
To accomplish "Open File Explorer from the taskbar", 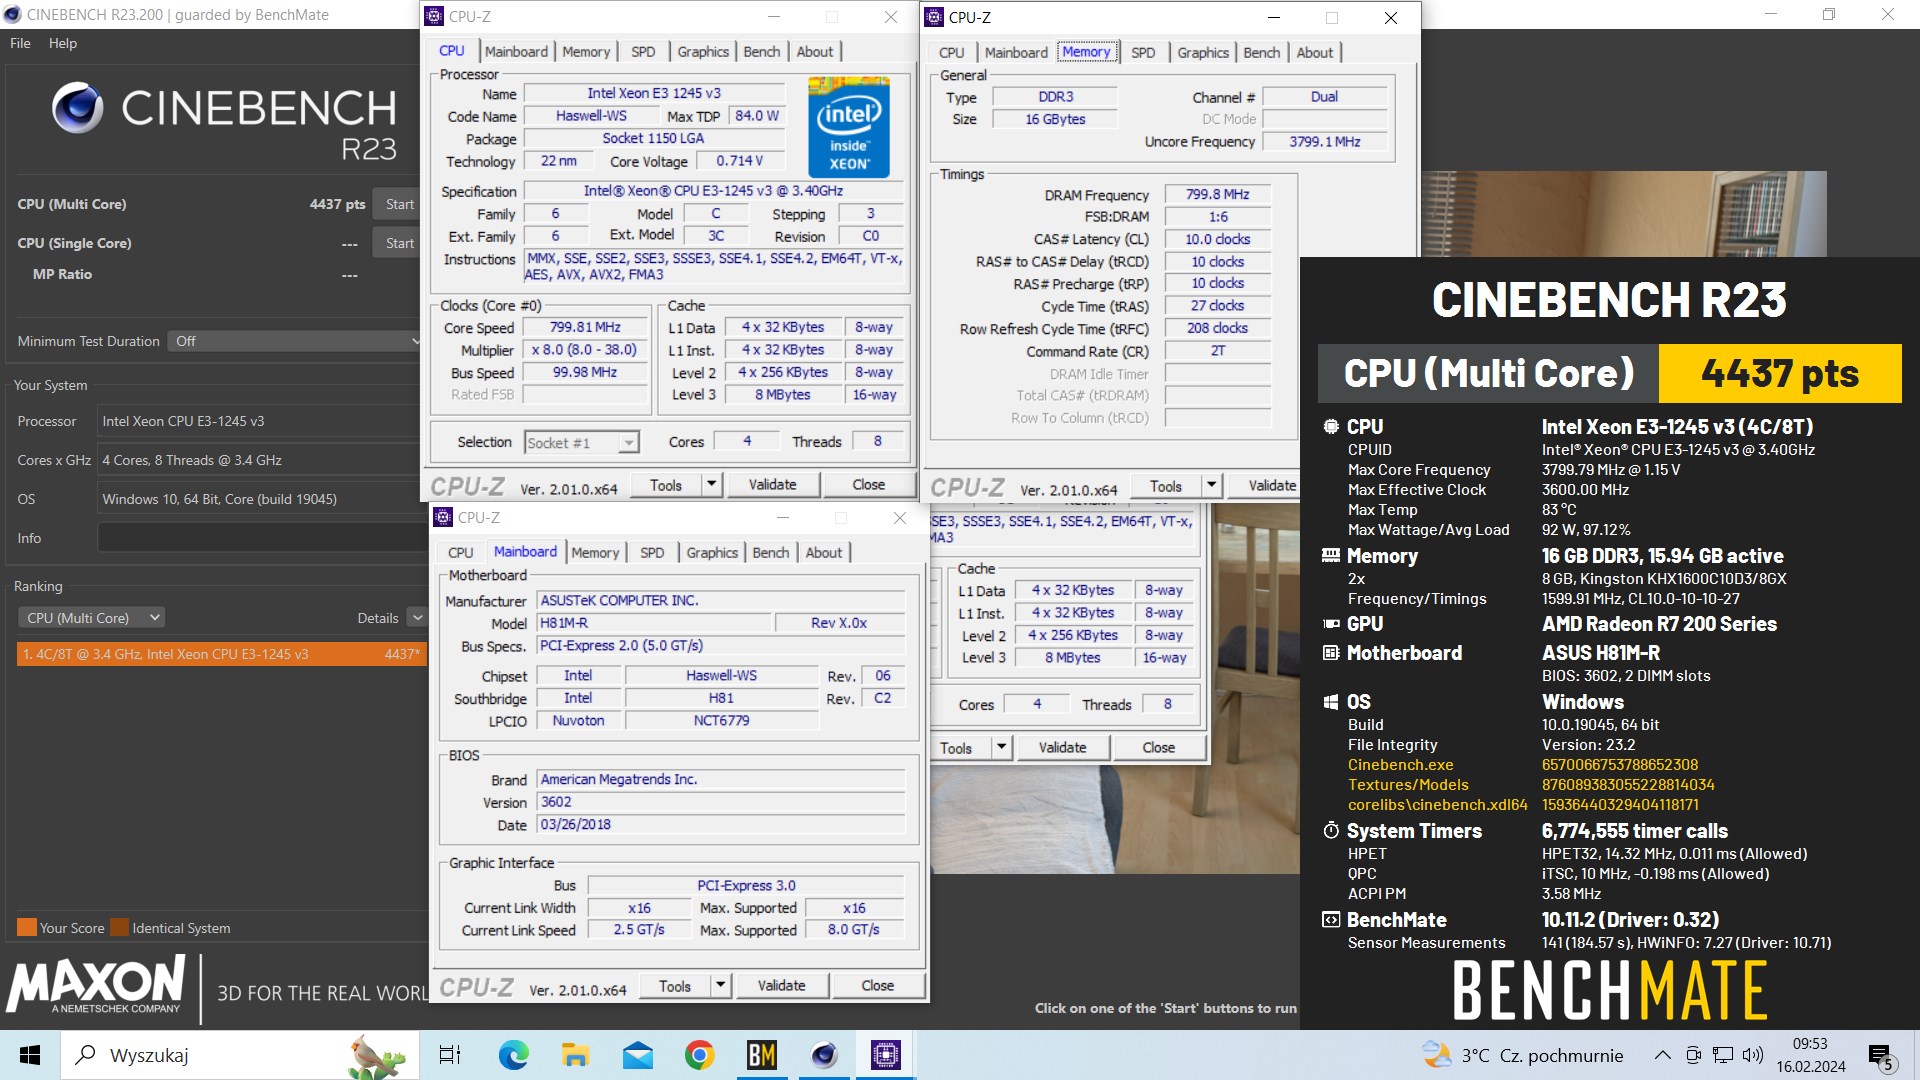I will click(x=575, y=1055).
